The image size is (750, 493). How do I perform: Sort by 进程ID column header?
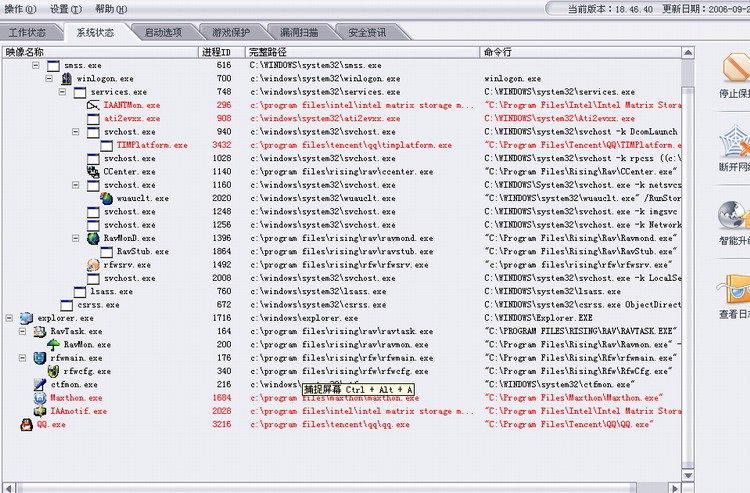[x=221, y=52]
